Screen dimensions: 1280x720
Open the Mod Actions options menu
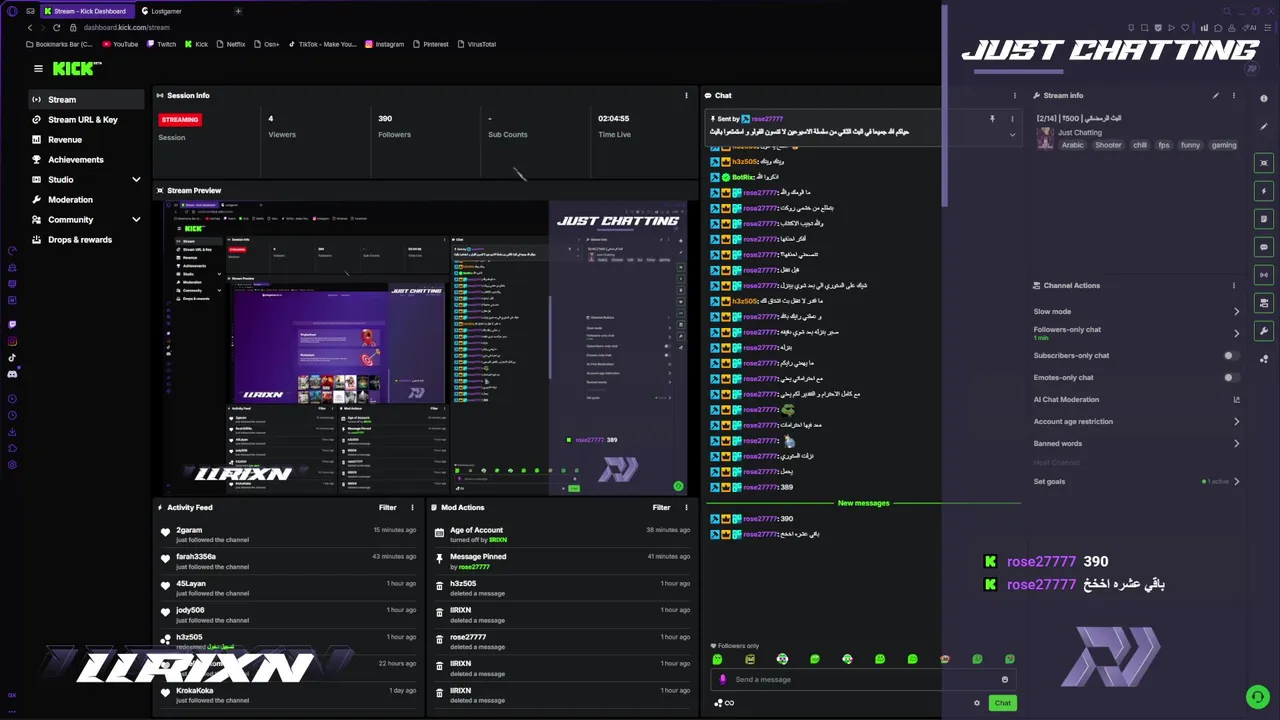coord(686,508)
